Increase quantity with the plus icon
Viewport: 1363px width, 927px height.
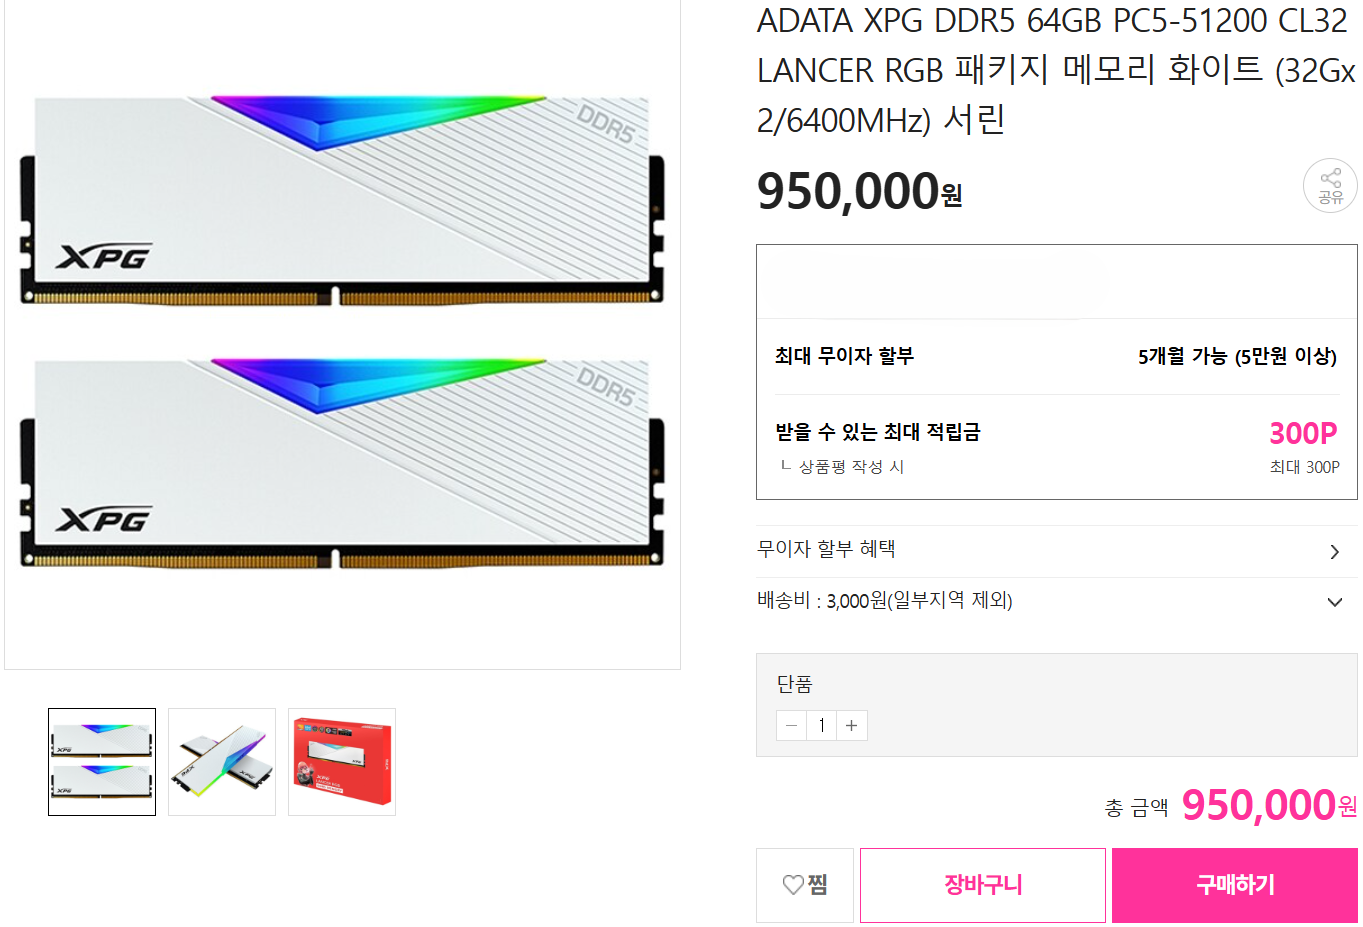852,725
